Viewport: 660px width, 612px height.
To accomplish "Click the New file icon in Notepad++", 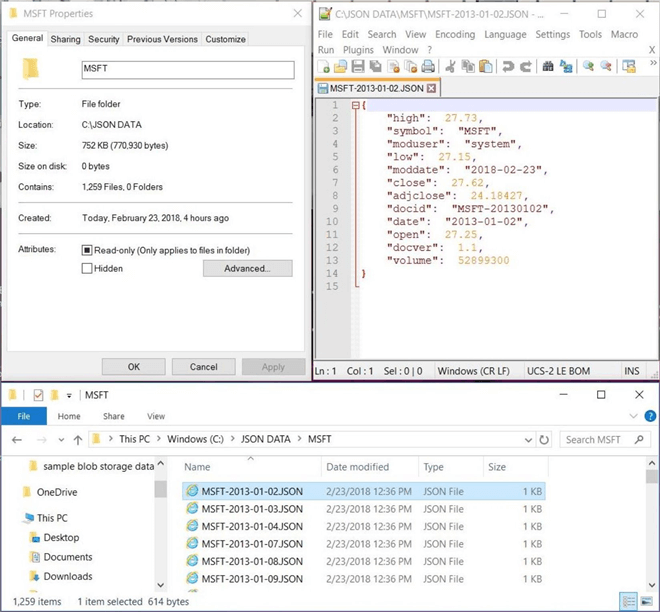I will coord(323,67).
